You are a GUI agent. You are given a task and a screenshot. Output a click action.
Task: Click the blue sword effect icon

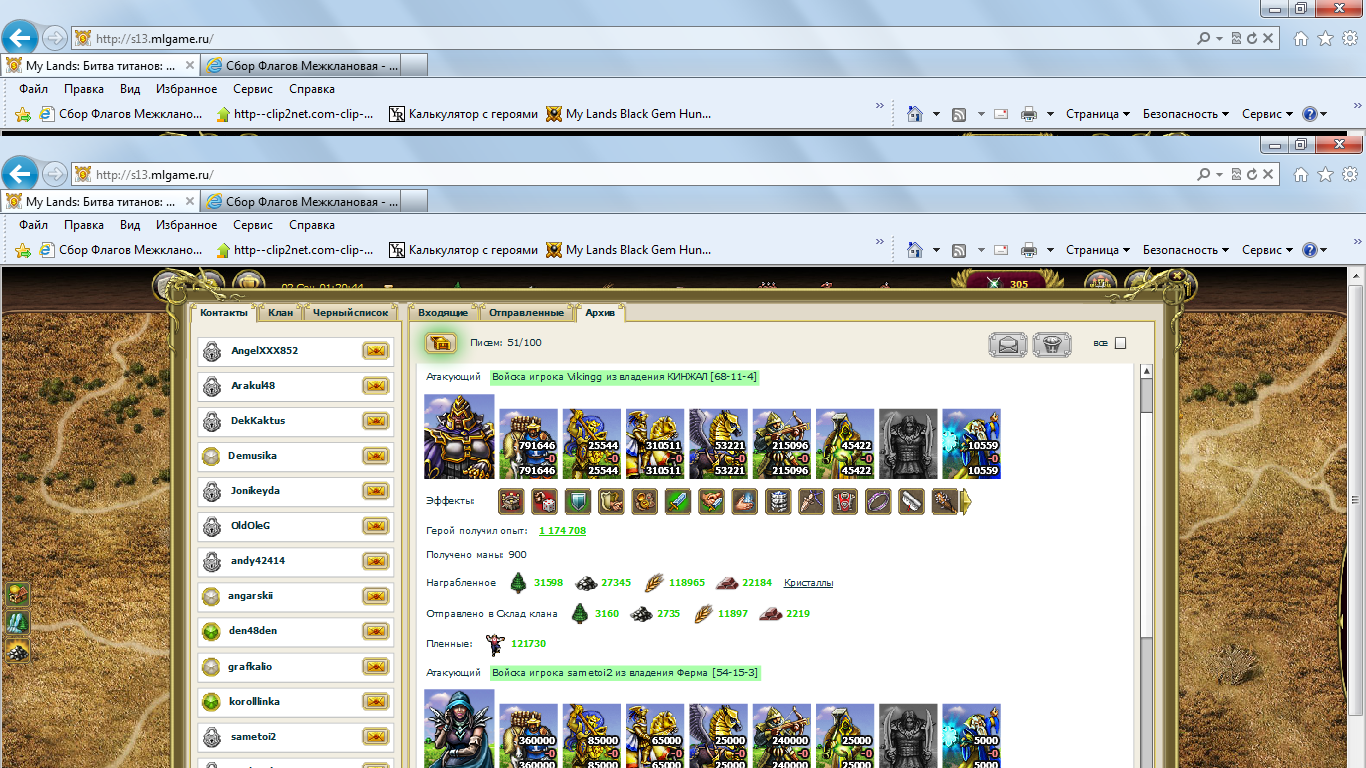(678, 501)
